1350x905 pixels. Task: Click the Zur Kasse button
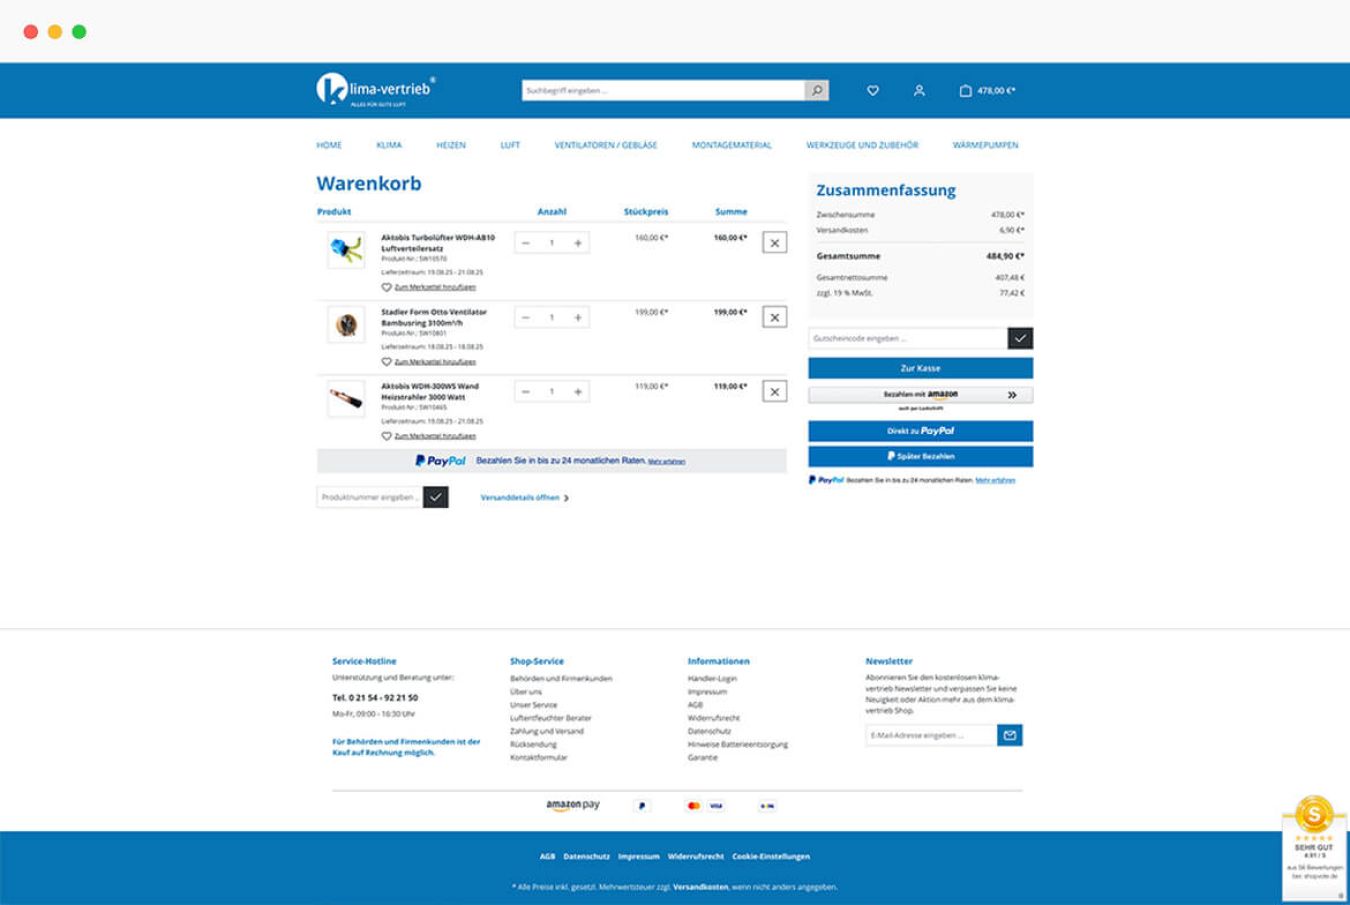tap(920, 368)
